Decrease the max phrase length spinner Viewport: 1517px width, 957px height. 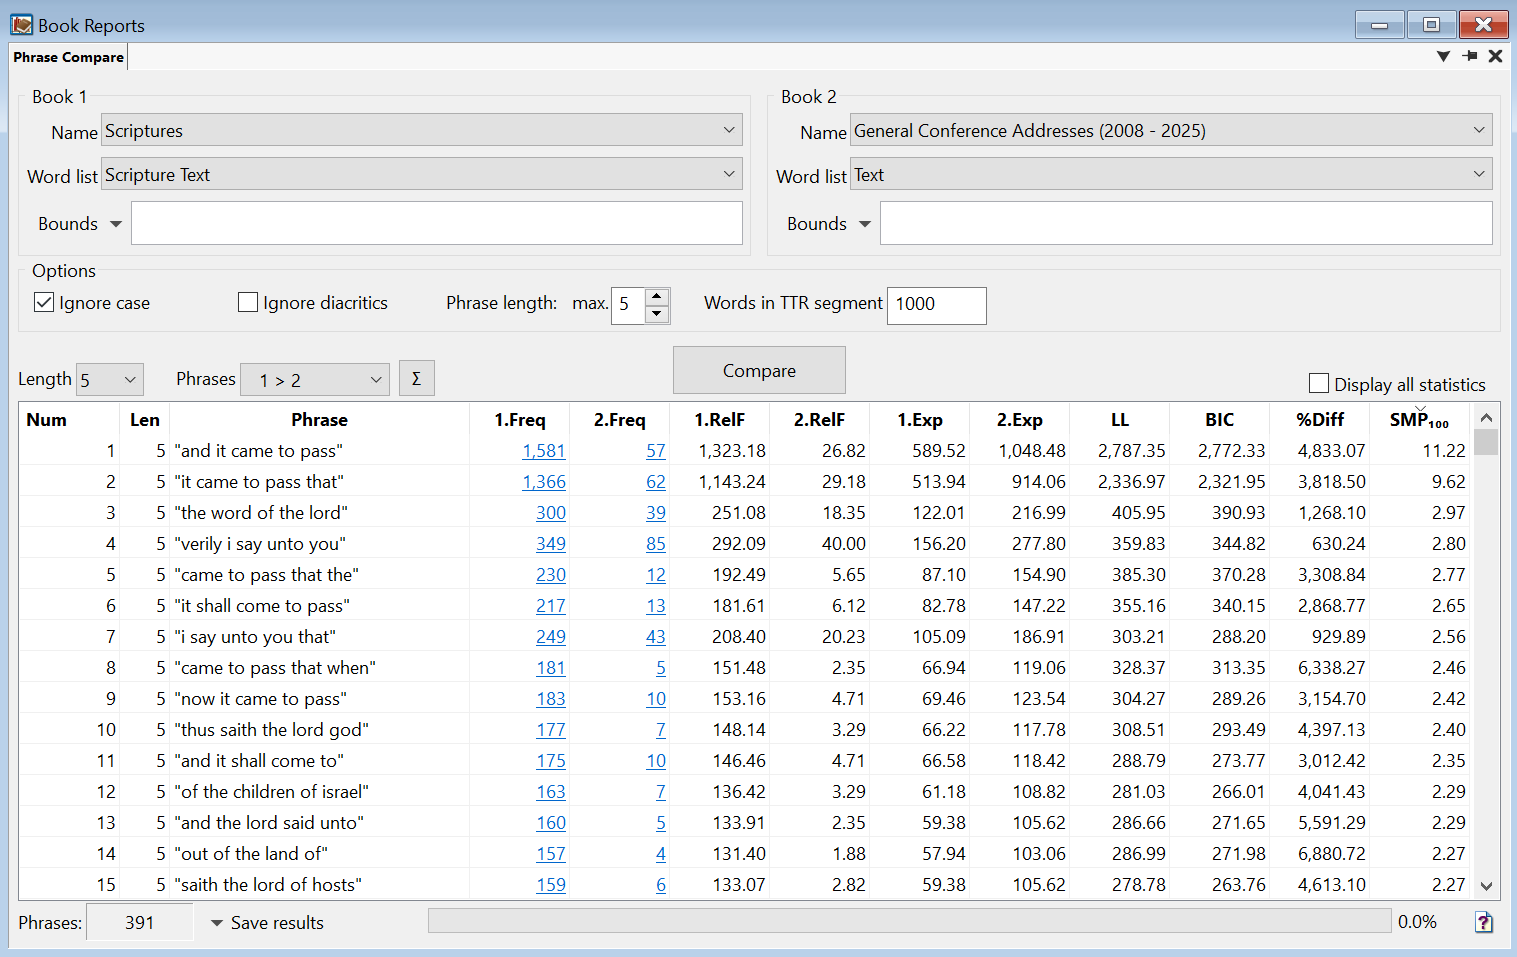point(656,313)
